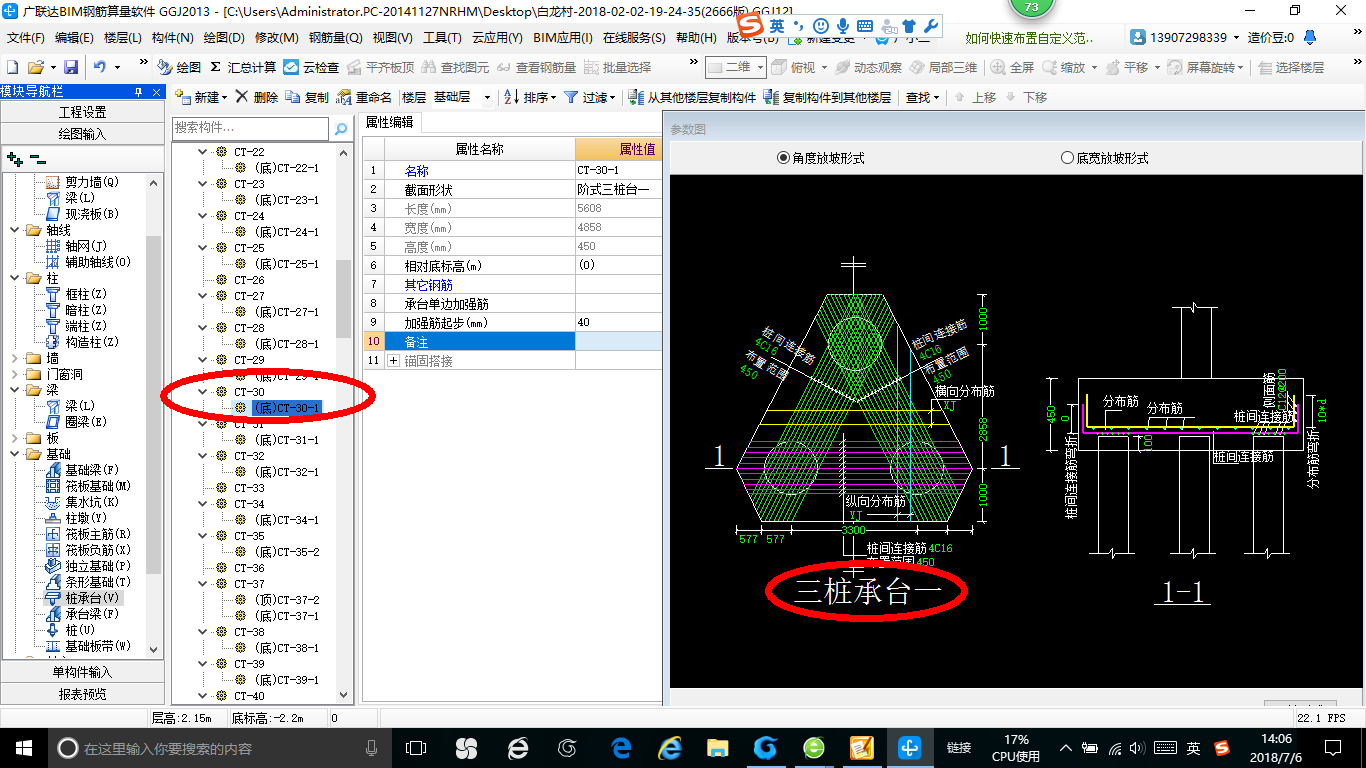Image resolution: width=1366 pixels, height=768 pixels.
Task: Click 从其他楼层复制构件
Action: [692, 97]
